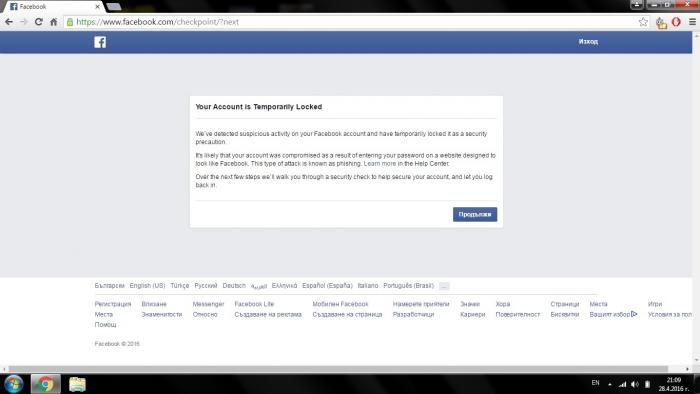Click the Продължи continue button
This screenshot has width=700, height=394.
[x=475, y=214]
